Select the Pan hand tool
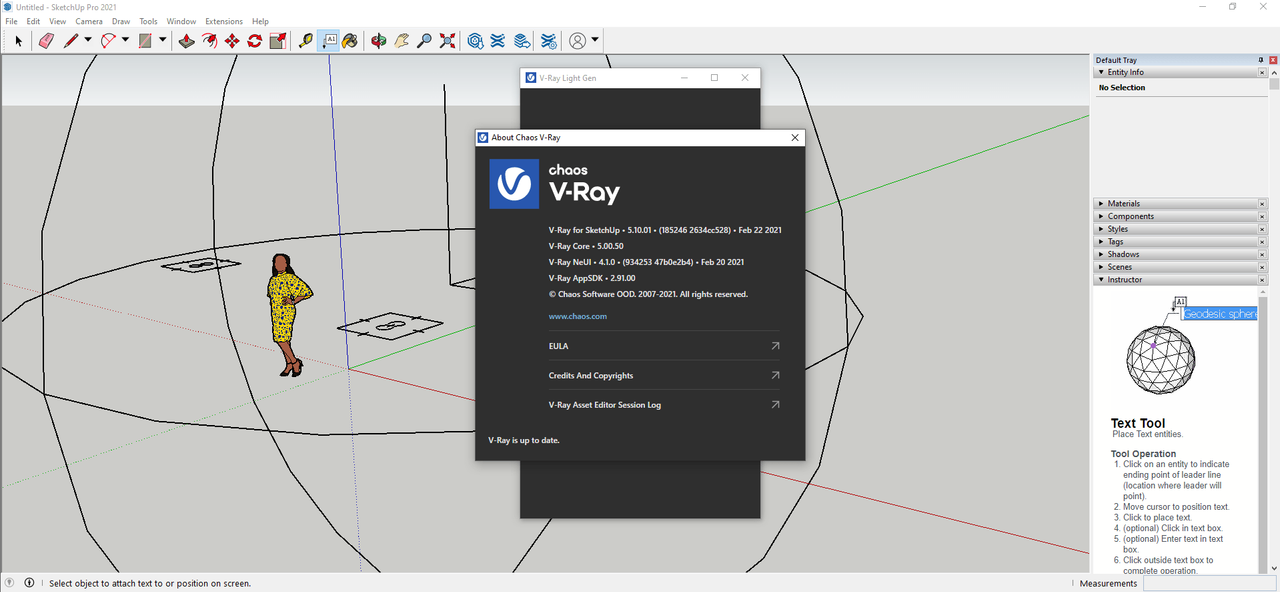Screen dimensions: 1280x592 [x=401, y=41]
